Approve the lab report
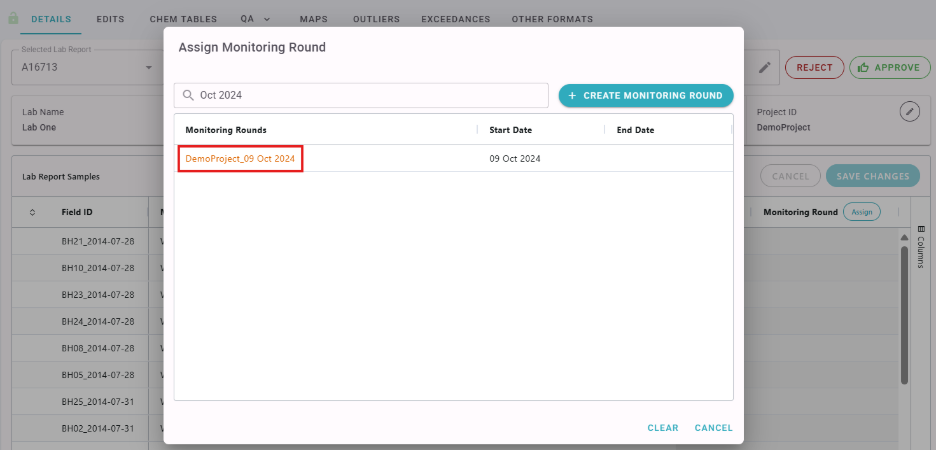The image size is (936, 450). [889, 67]
